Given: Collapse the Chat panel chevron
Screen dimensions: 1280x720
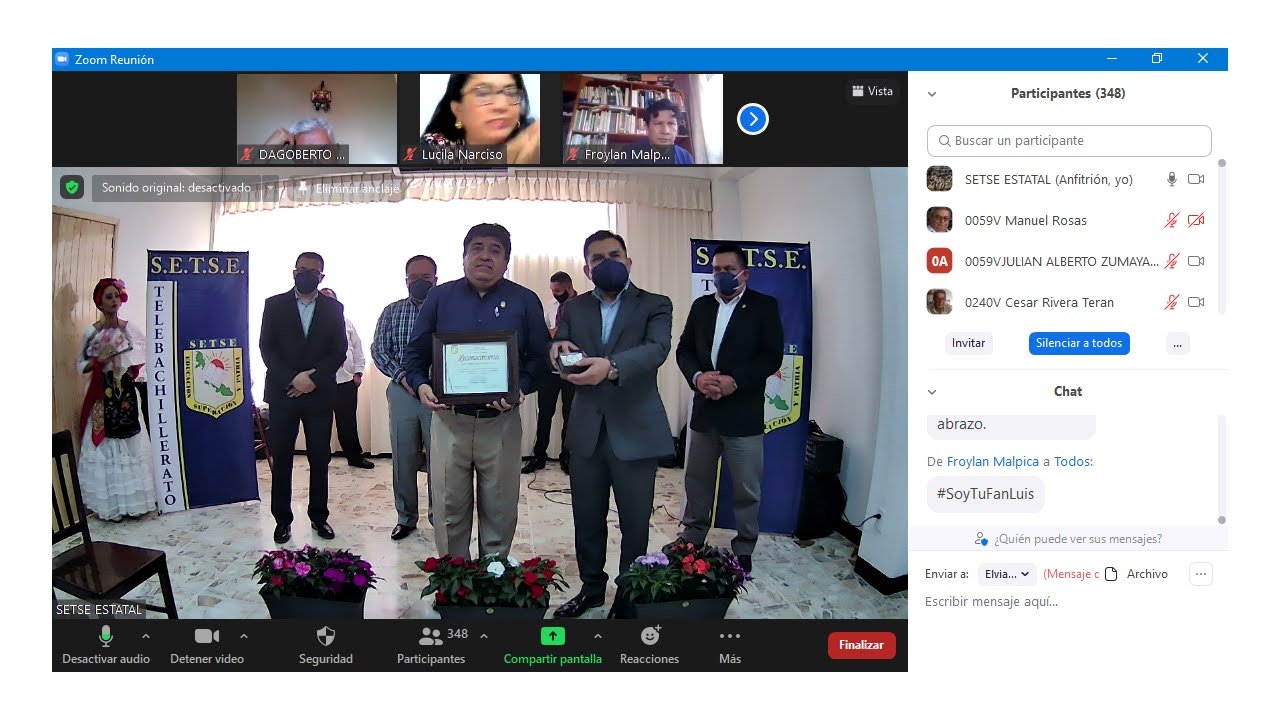Looking at the screenshot, I should [x=932, y=392].
